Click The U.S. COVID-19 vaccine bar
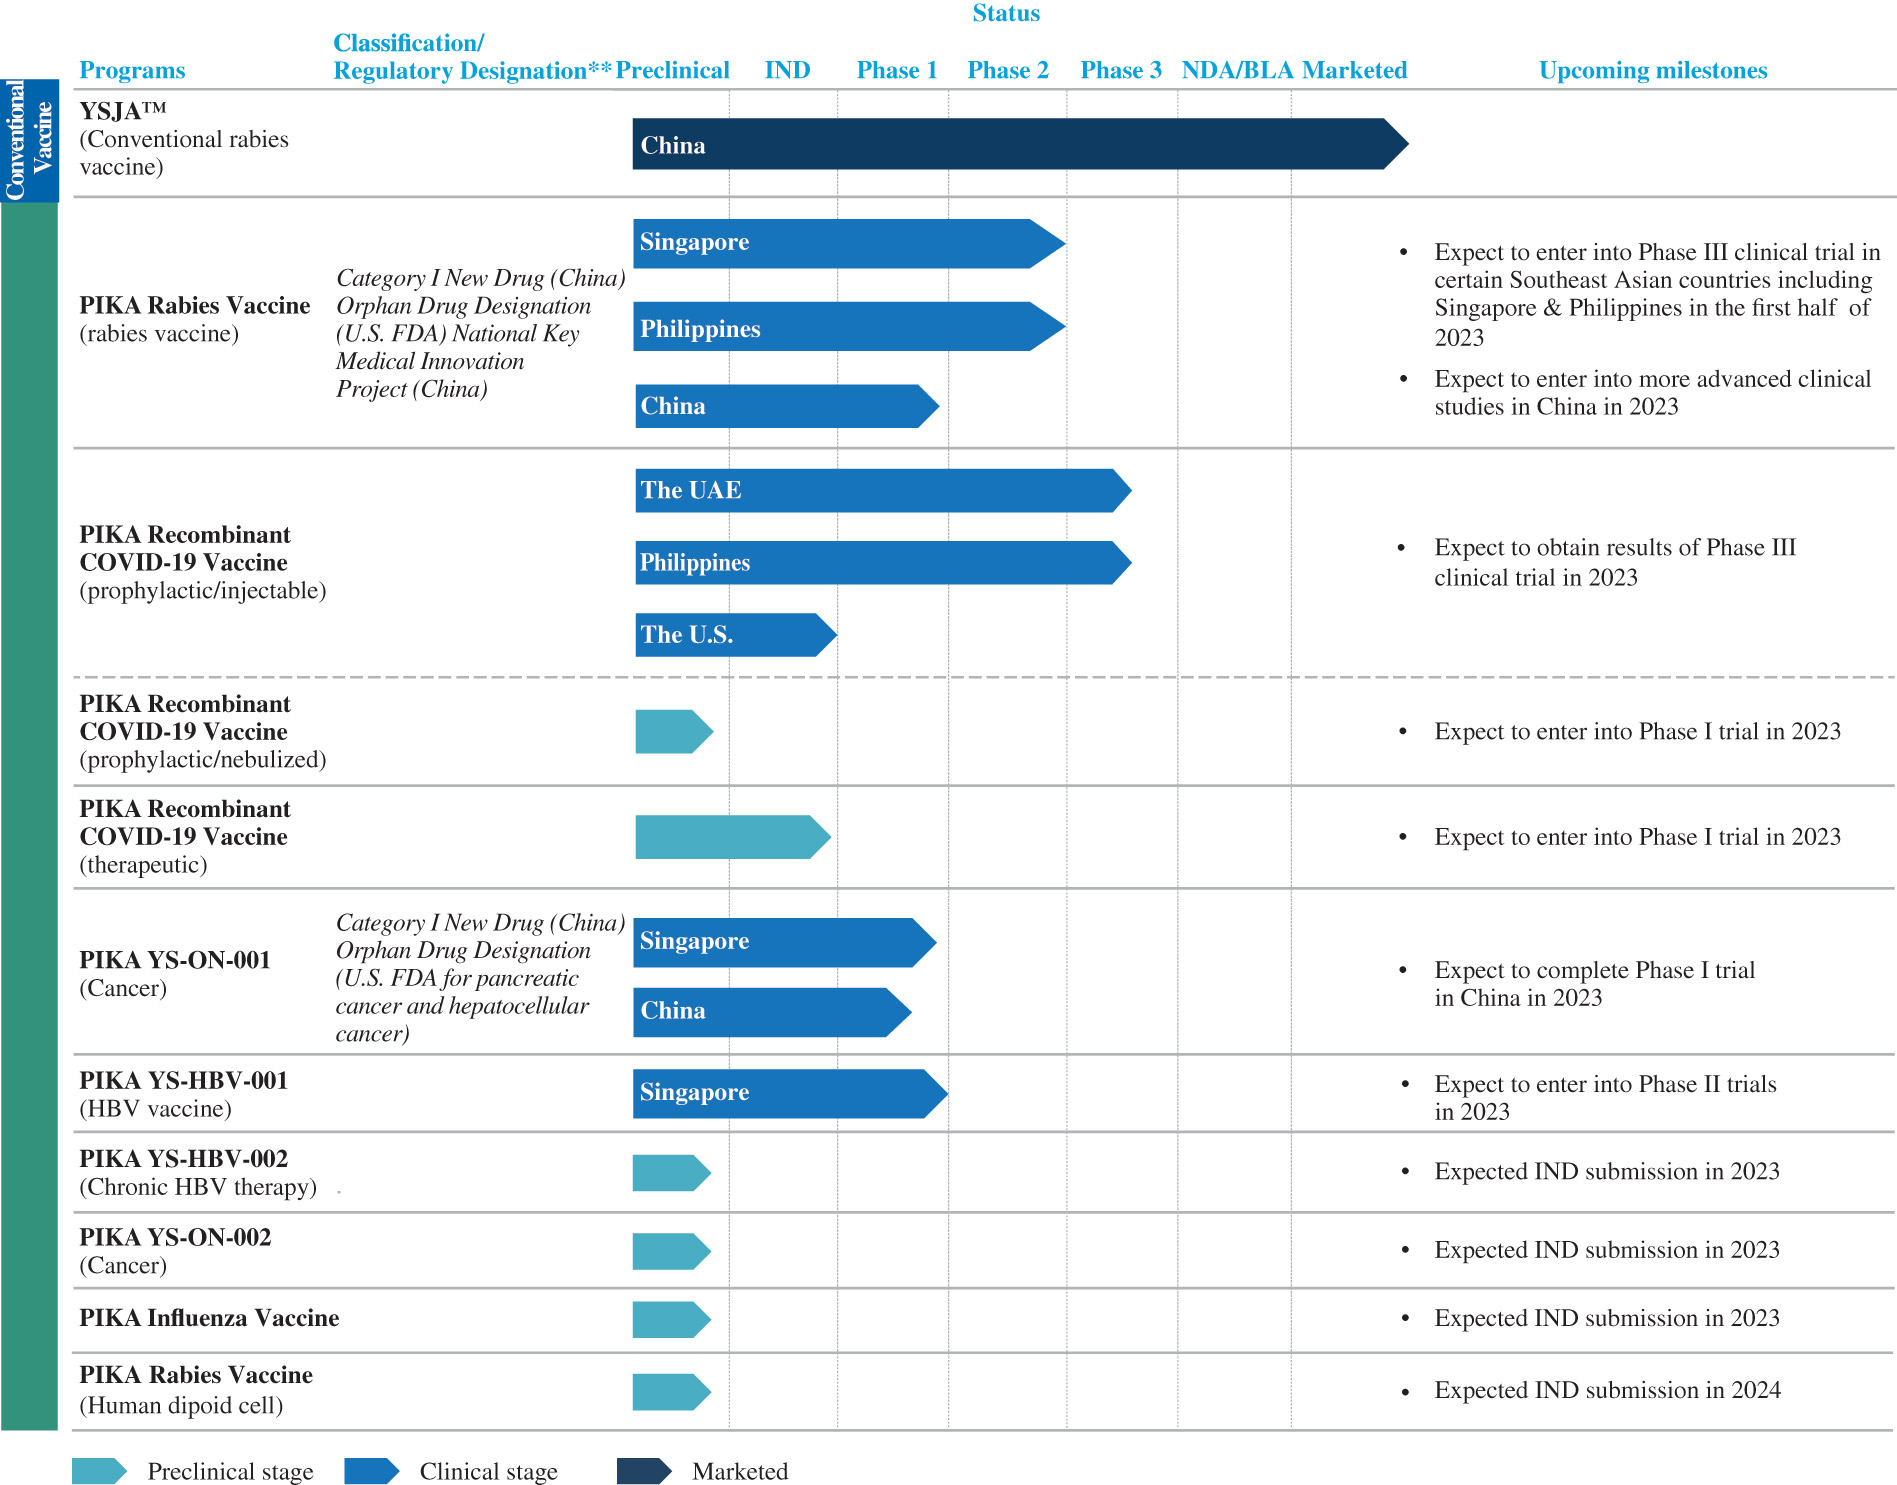 736,635
